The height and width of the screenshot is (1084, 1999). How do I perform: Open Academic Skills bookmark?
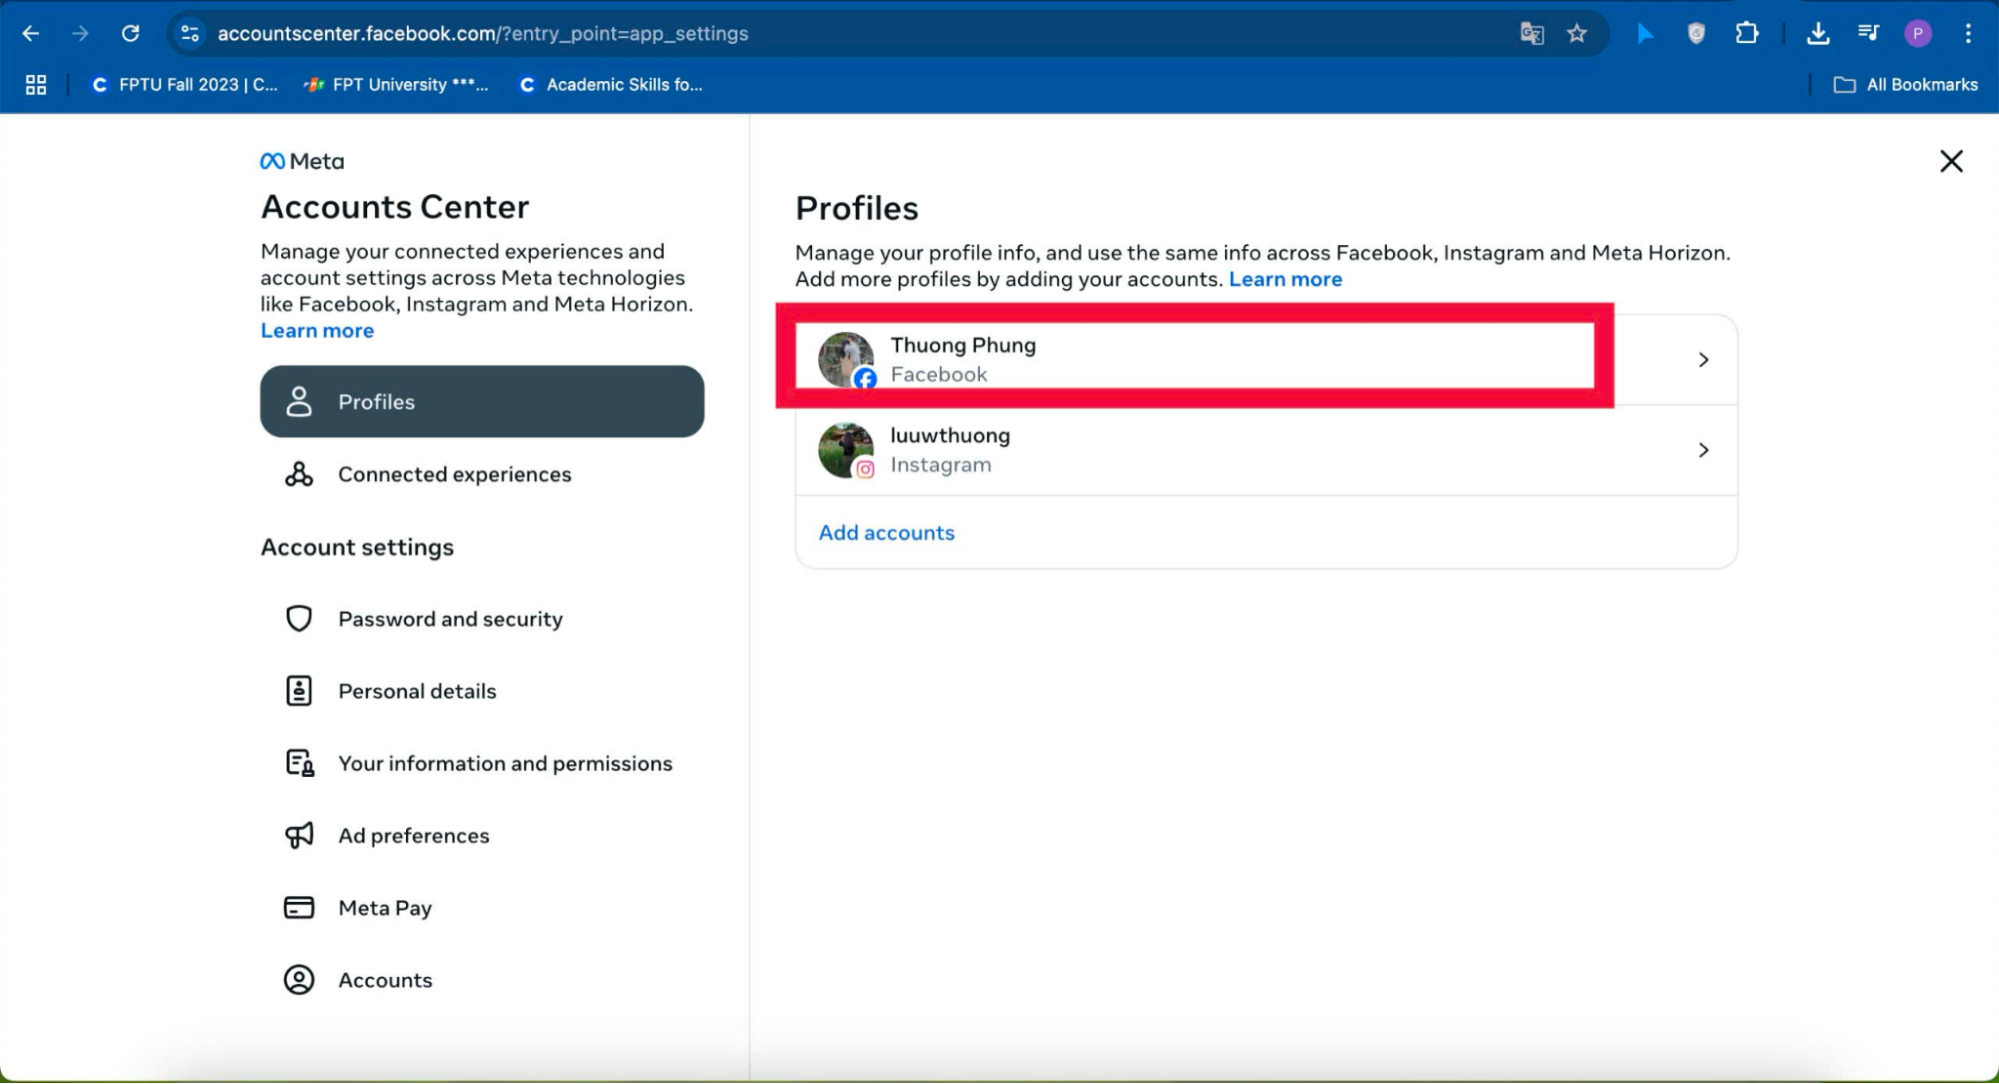click(611, 85)
